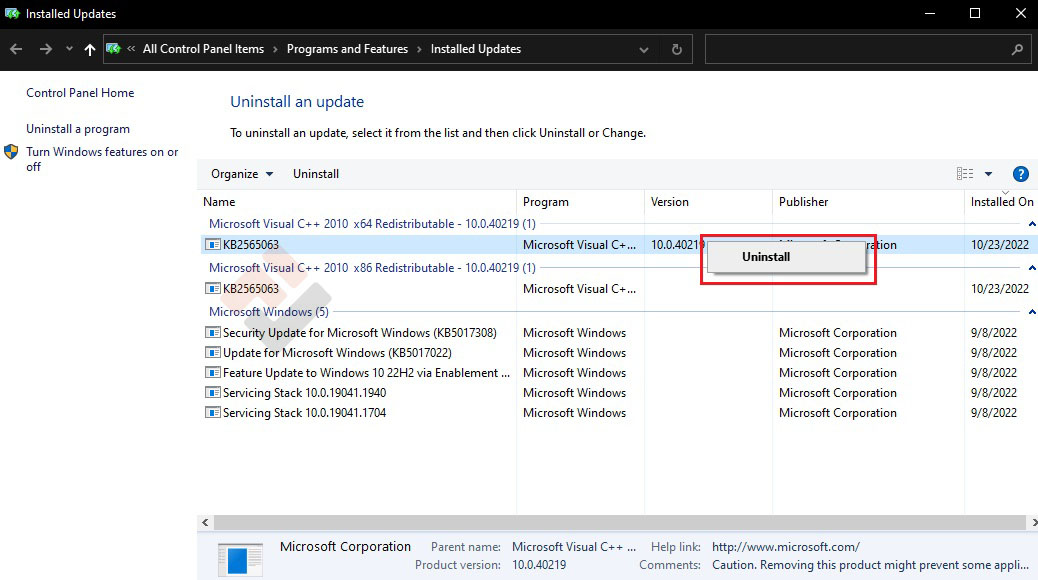Click Uninstall in the toolbar
The height and width of the screenshot is (580, 1038).
tap(316, 174)
